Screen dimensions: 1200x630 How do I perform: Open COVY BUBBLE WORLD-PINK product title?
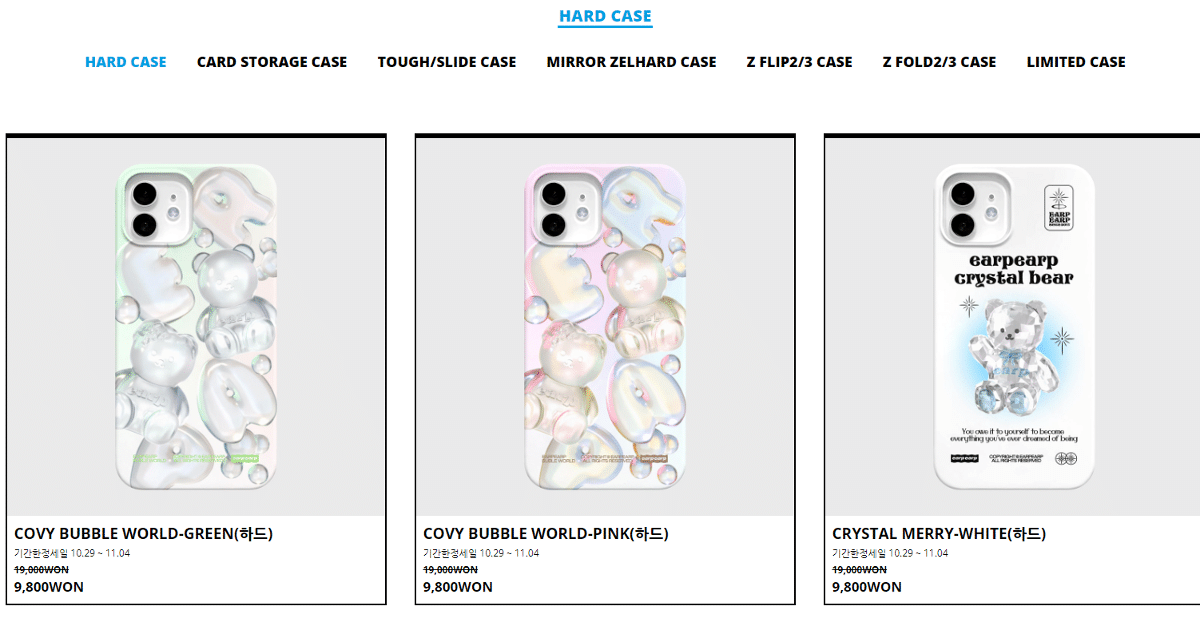click(546, 534)
